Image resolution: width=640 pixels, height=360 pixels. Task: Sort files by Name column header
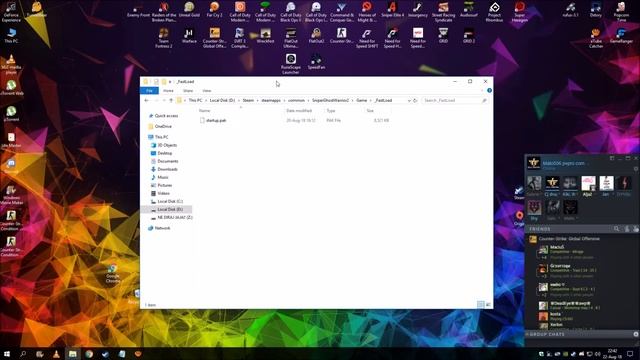204,111
